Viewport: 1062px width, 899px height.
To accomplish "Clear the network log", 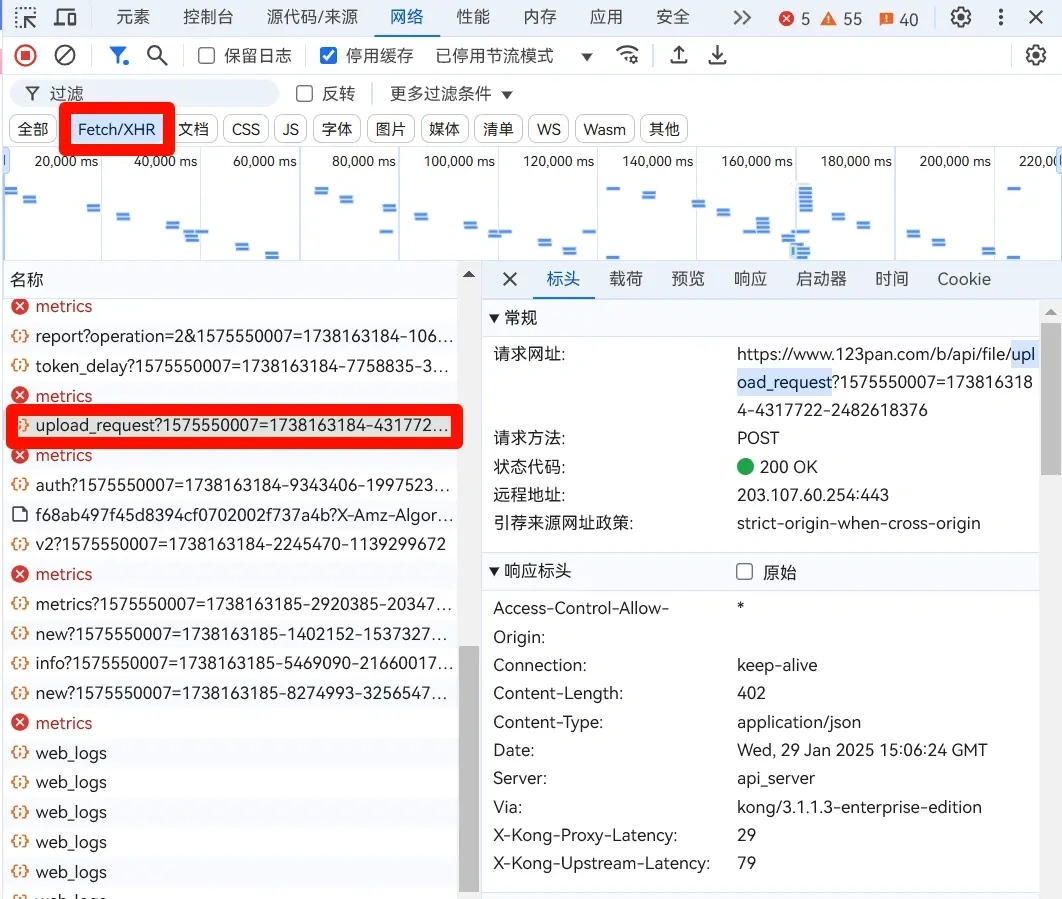I will (x=65, y=56).
